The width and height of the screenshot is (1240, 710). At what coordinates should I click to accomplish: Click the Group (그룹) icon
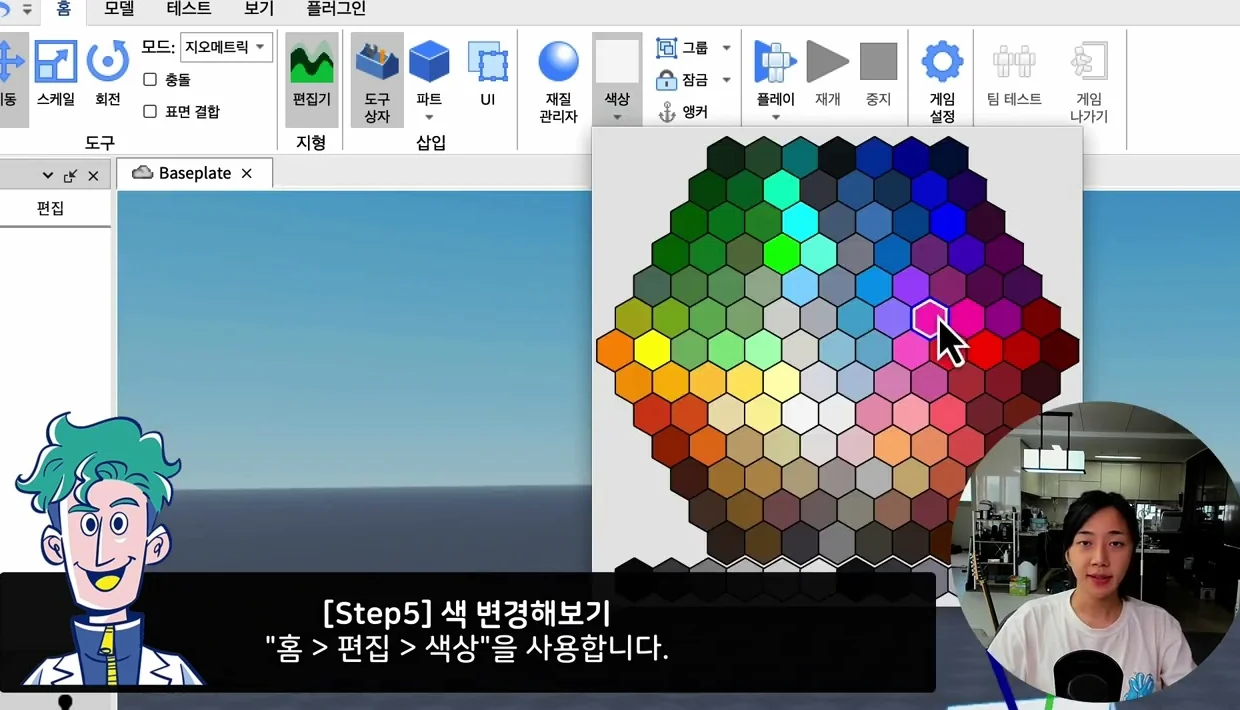click(666, 47)
